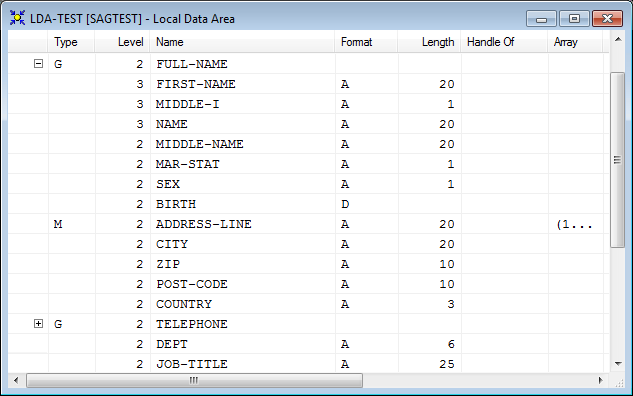Click the M type of ADDRESS-LINE
633x396 pixels.
58,224
